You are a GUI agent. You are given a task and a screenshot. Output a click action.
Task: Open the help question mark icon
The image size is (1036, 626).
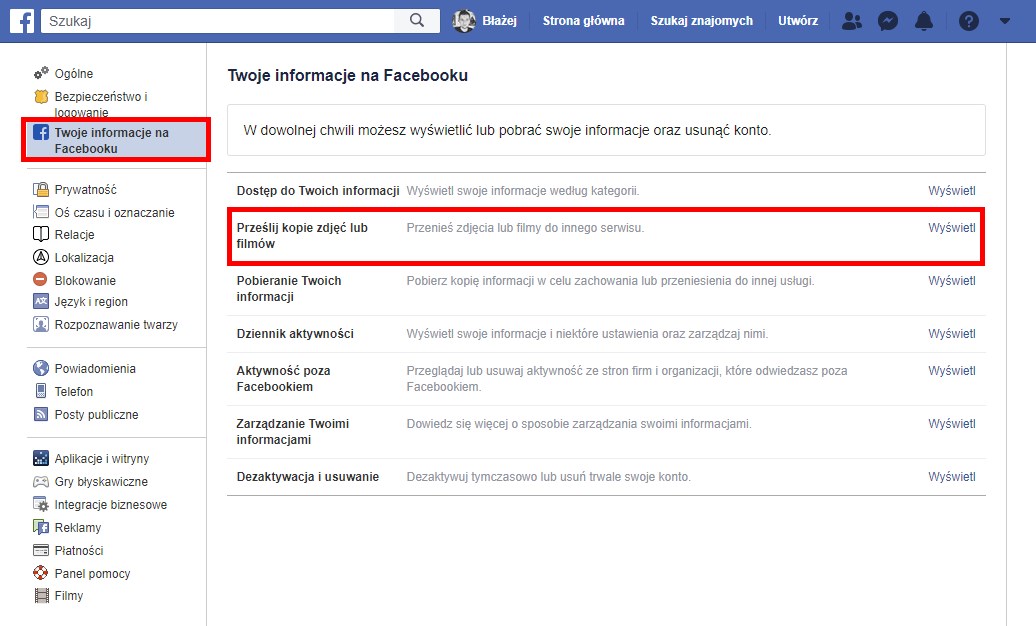(x=969, y=21)
